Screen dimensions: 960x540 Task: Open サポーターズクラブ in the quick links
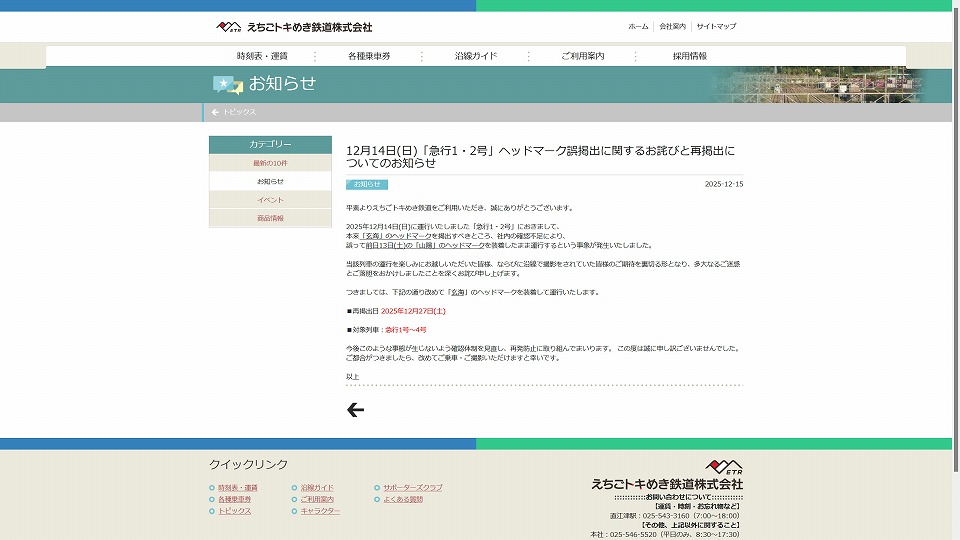coord(413,487)
